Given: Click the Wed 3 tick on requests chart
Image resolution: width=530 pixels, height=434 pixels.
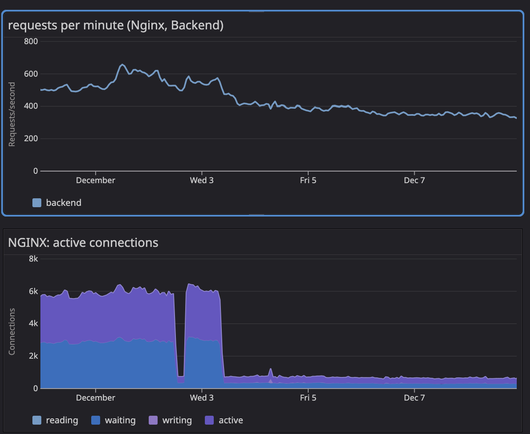Looking at the screenshot, I should pos(201,180).
